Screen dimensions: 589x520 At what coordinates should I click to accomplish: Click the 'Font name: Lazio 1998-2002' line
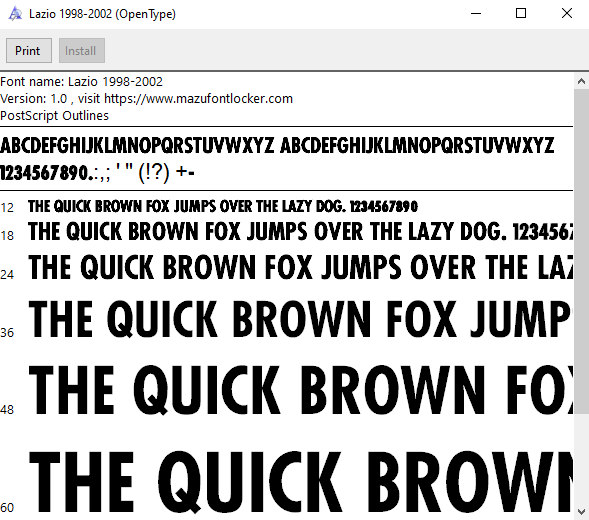tap(82, 82)
